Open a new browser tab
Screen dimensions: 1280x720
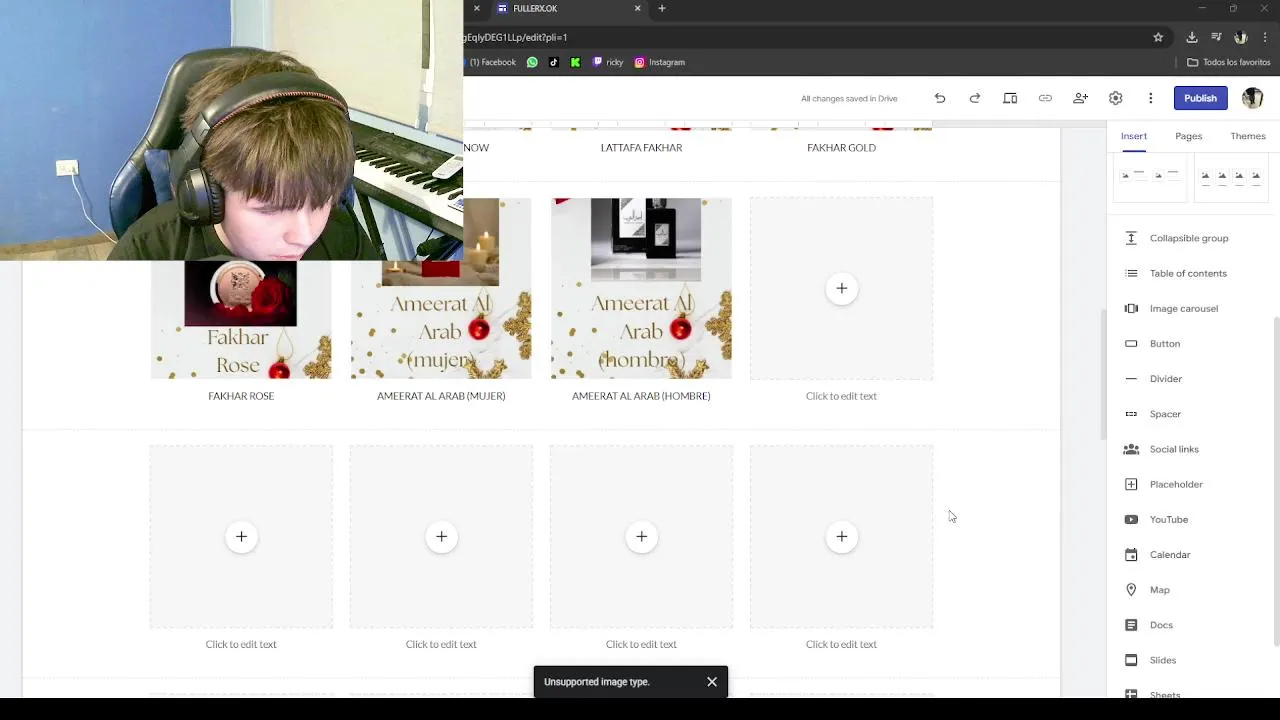click(661, 8)
